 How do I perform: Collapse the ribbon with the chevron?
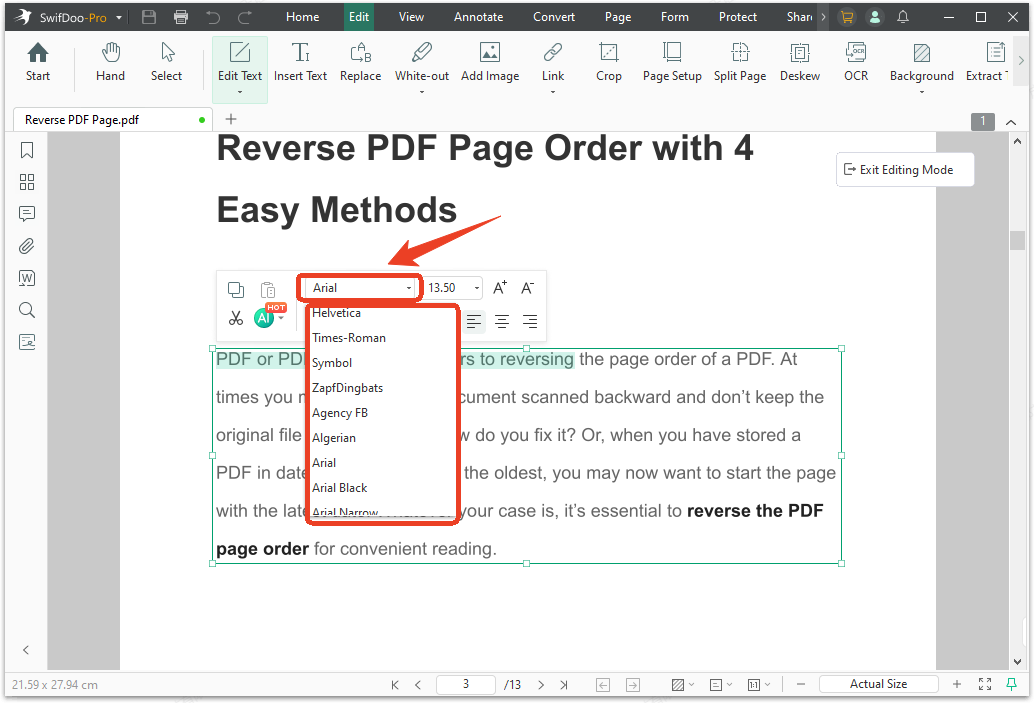(x=1010, y=122)
